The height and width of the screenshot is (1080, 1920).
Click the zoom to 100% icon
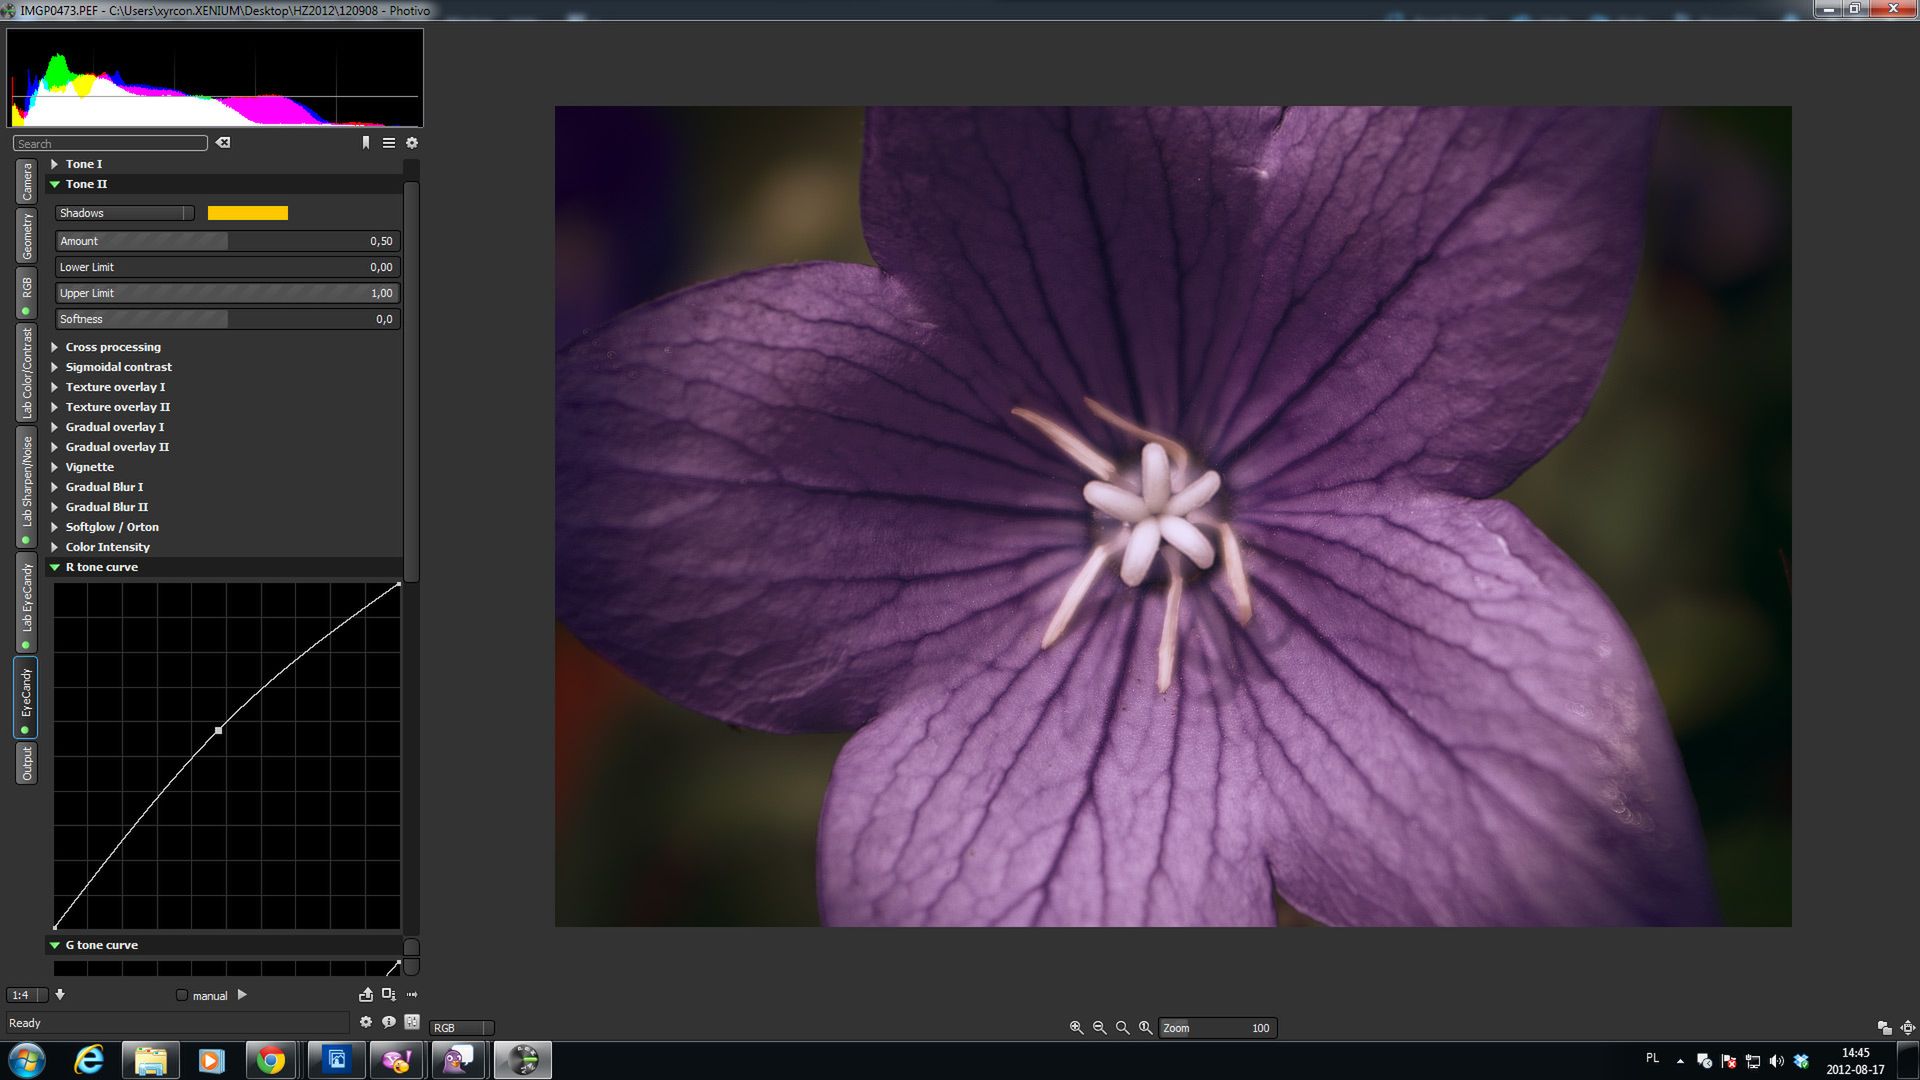(x=1146, y=1028)
